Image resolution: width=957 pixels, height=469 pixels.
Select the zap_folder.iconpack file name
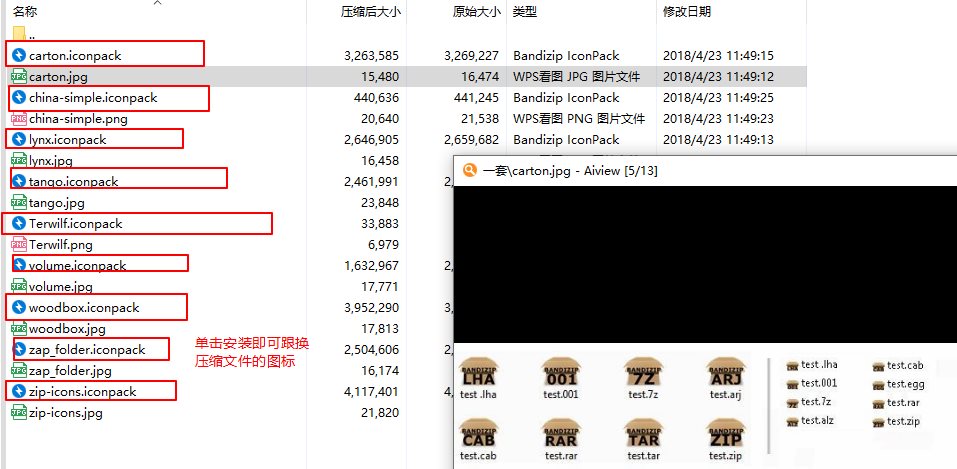point(87,350)
